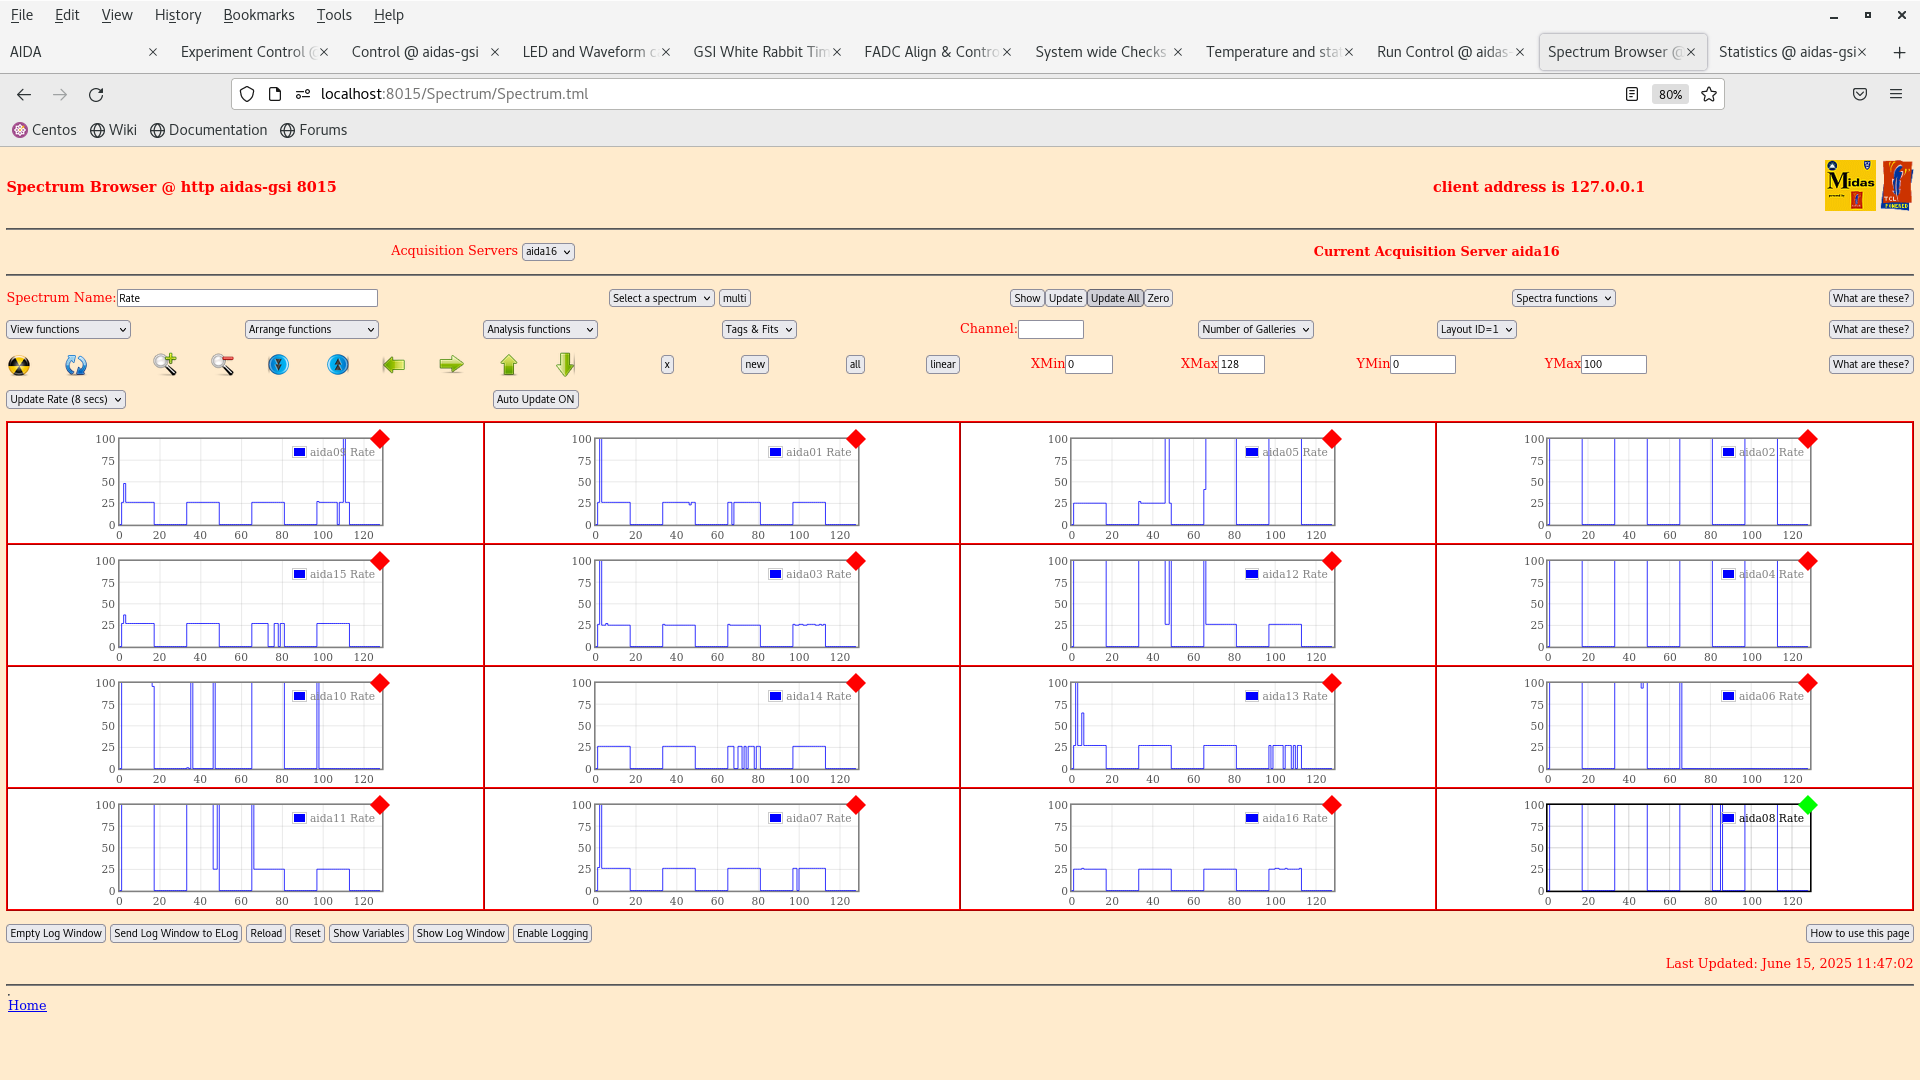This screenshot has width=1920, height=1080.
Task: Click the green right arrow icon
Action: [x=451, y=365]
